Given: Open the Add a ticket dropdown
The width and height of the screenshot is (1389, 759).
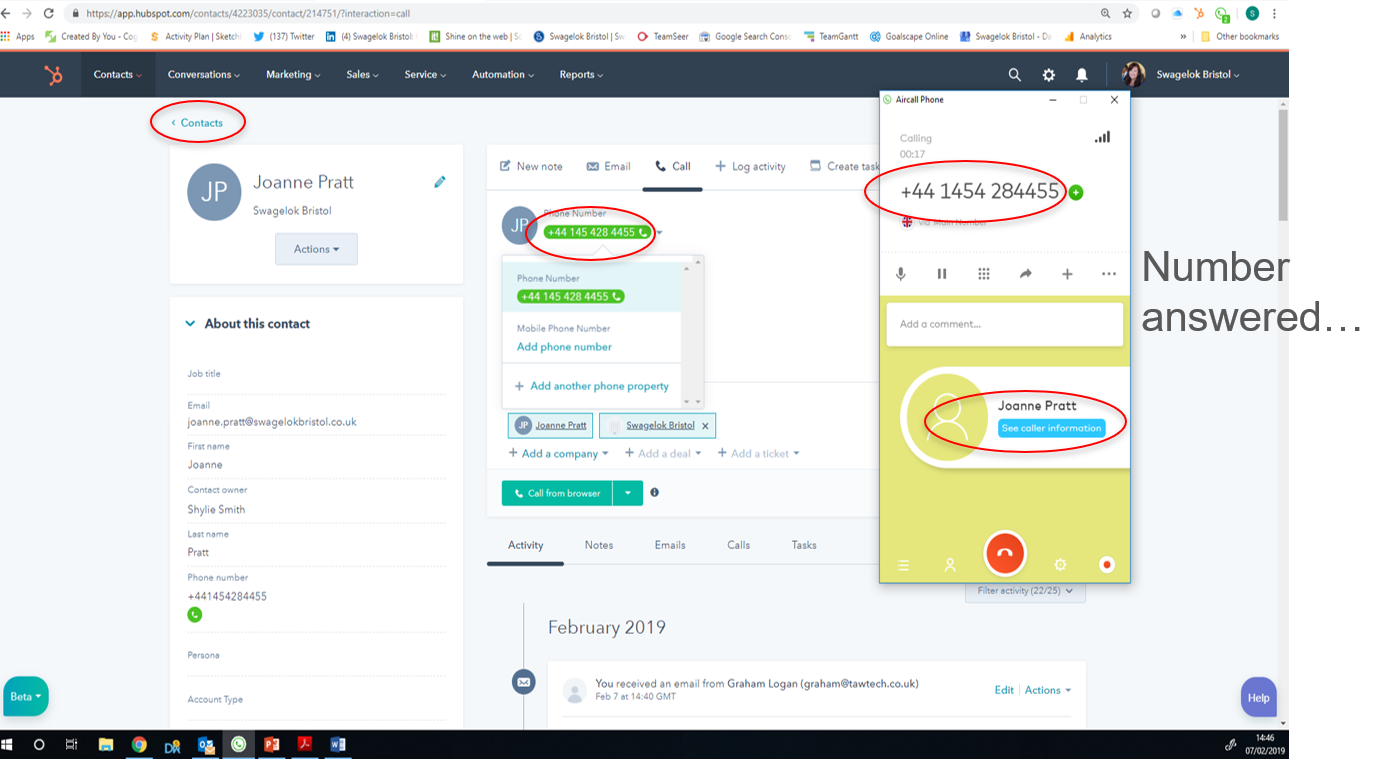Looking at the screenshot, I should point(759,454).
